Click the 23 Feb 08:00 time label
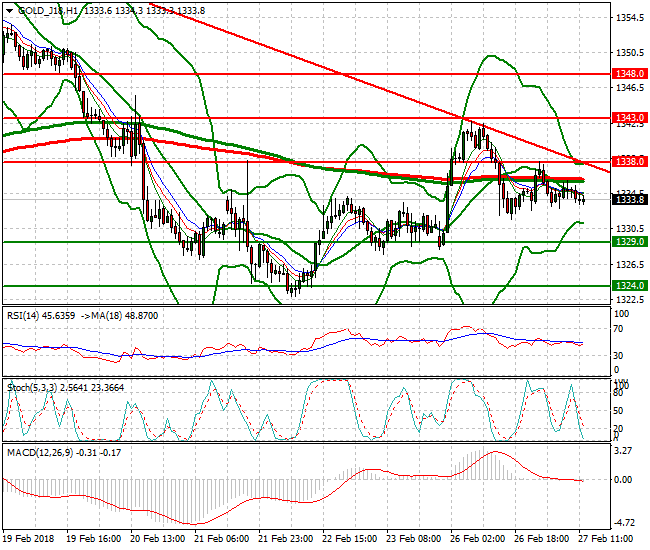Image resolution: width=650 pixels, height=550 pixels. pyautogui.click(x=414, y=539)
